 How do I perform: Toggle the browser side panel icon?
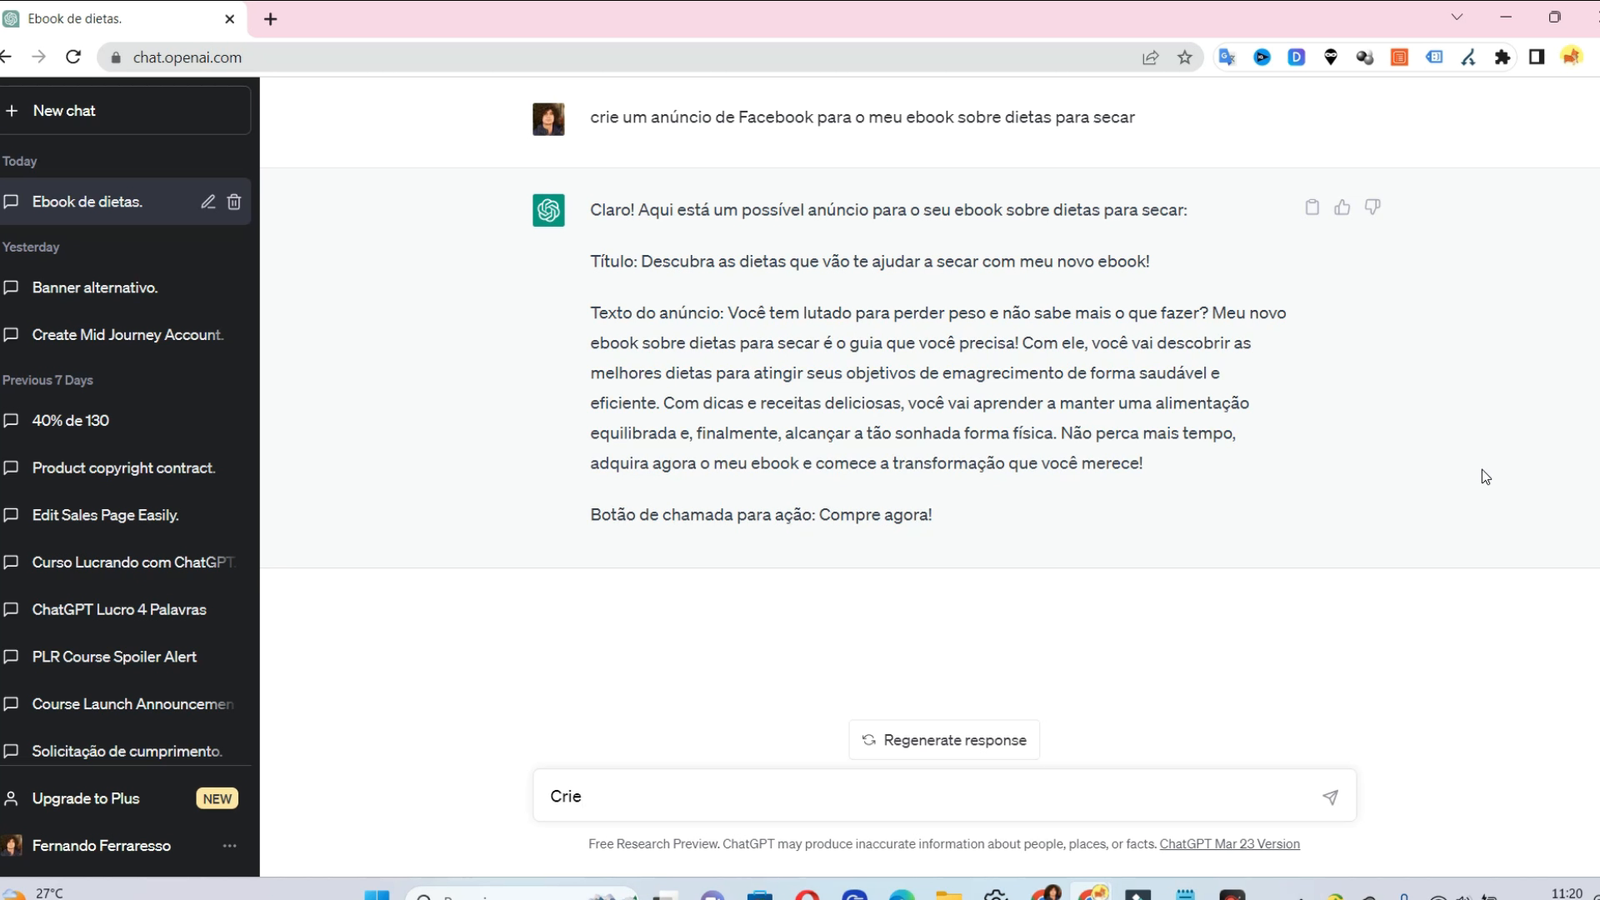pos(1537,58)
